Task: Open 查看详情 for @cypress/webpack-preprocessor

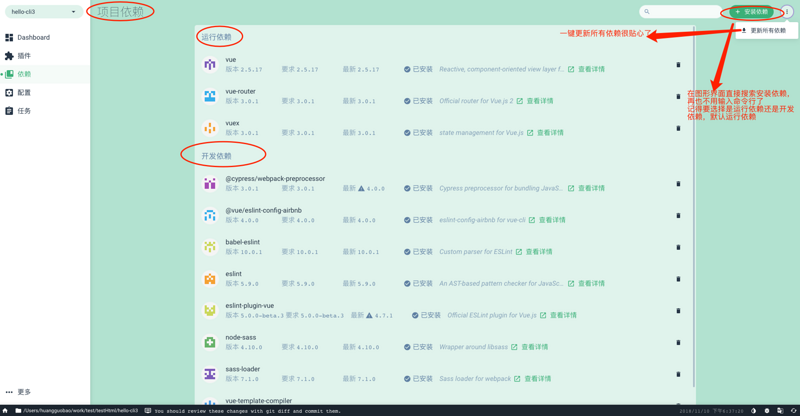Action: tap(586, 188)
